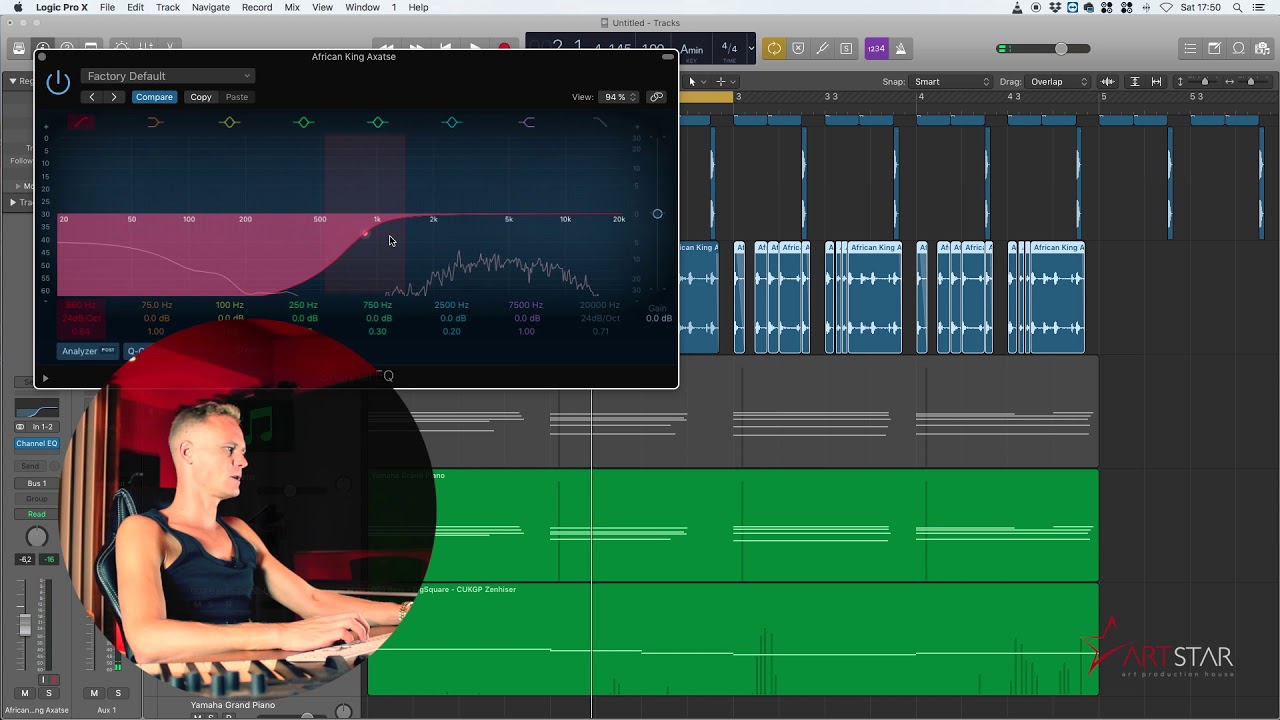
Task: Open the Apple menu
Action: [18, 7]
